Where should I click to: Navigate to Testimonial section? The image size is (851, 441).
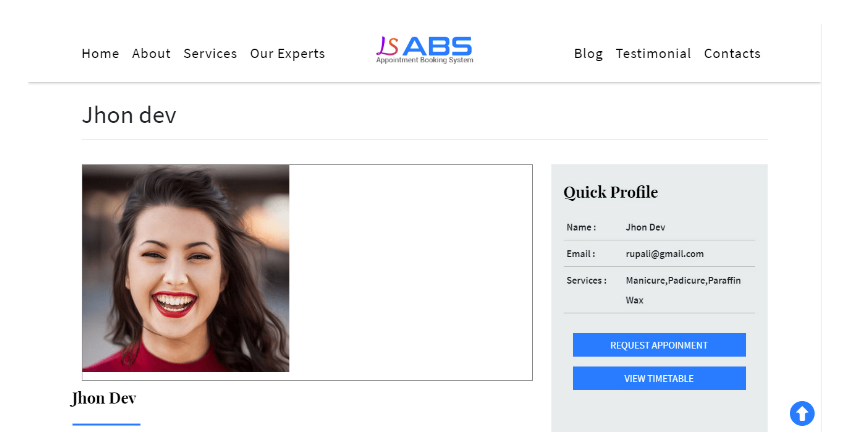click(653, 54)
